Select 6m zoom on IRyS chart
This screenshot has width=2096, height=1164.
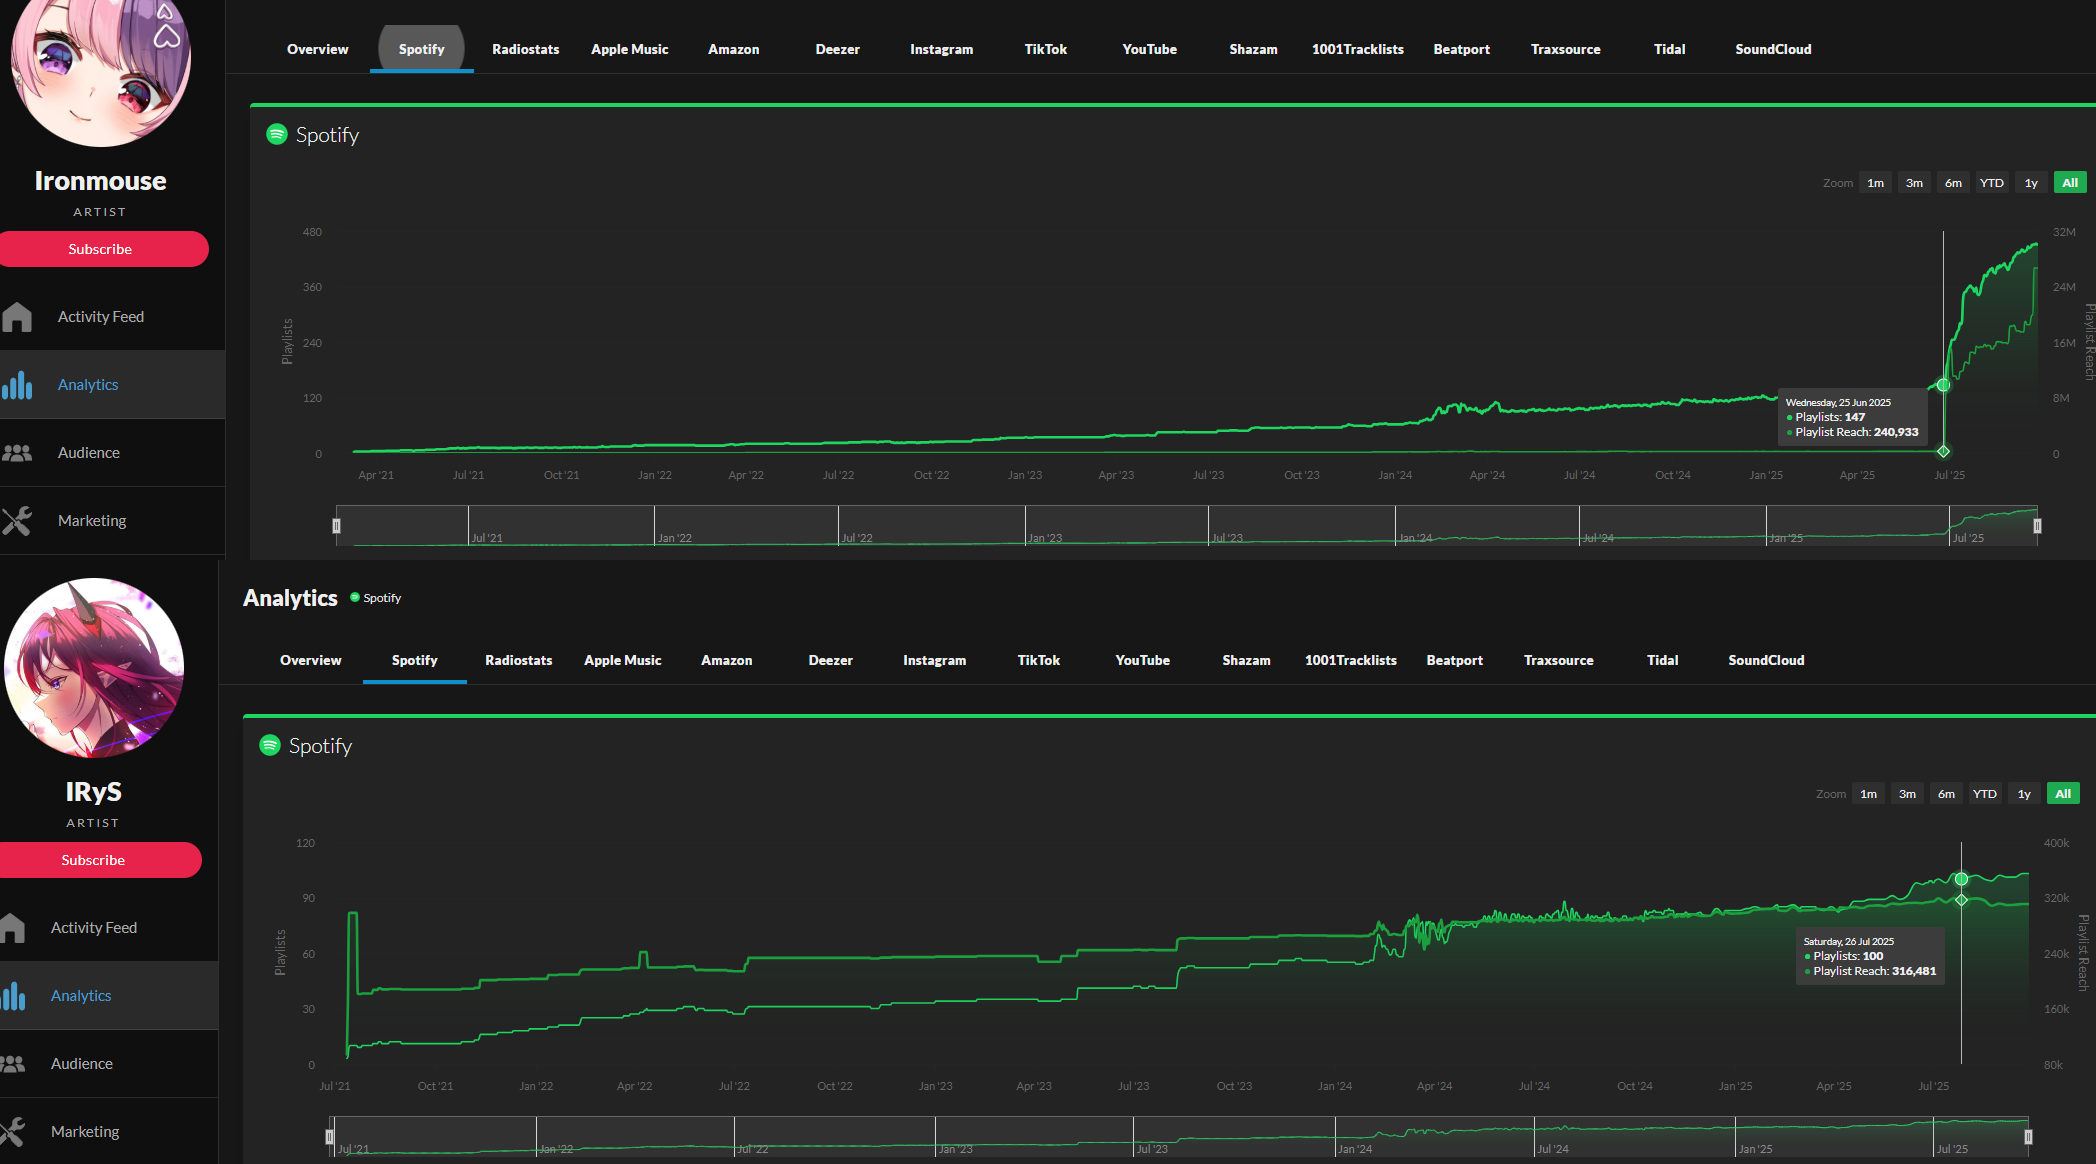coord(1946,794)
